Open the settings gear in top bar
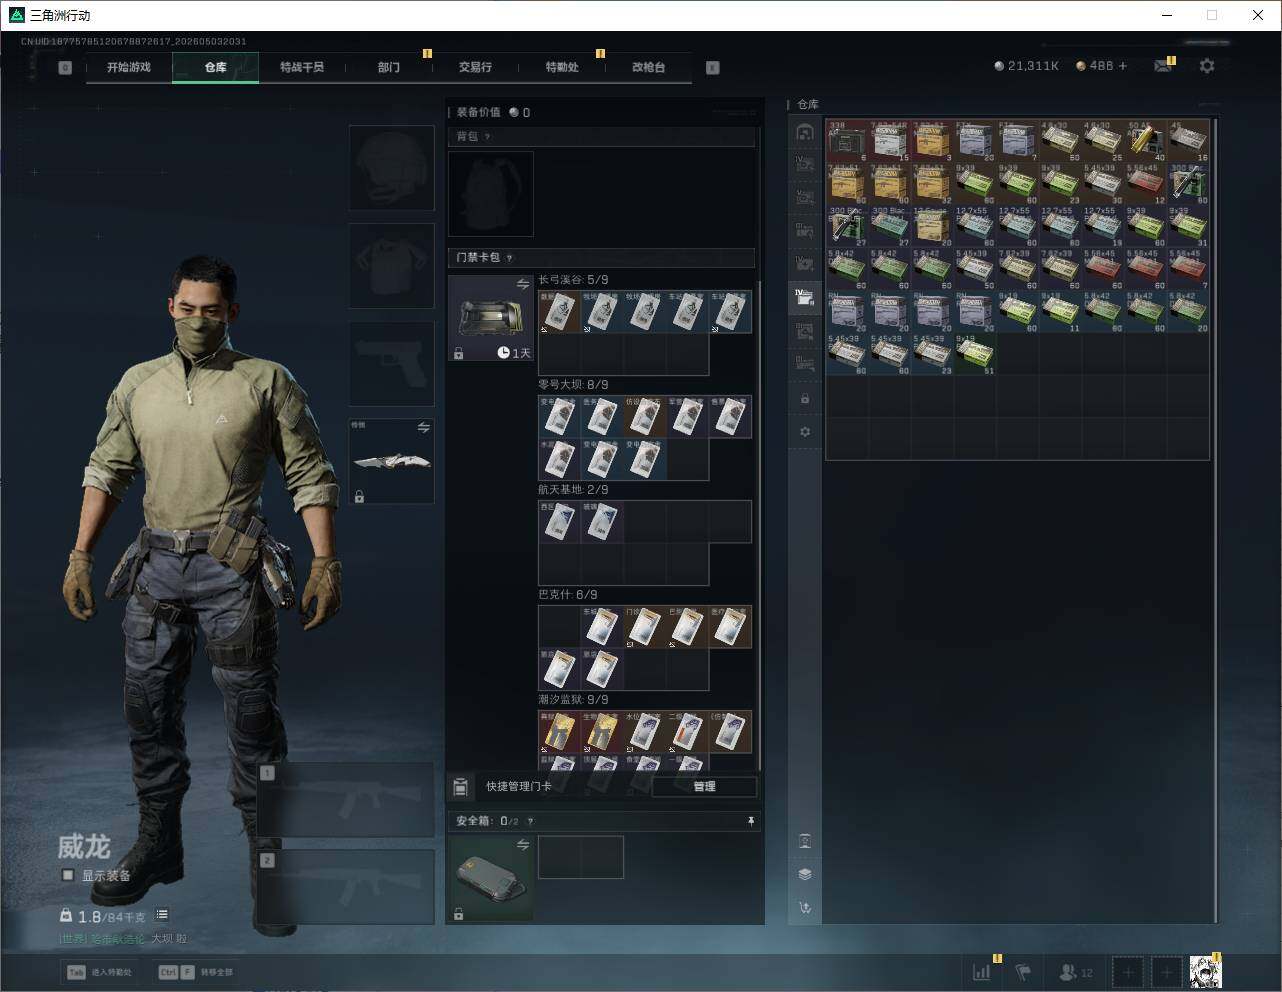The image size is (1282, 992). tap(1207, 66)
